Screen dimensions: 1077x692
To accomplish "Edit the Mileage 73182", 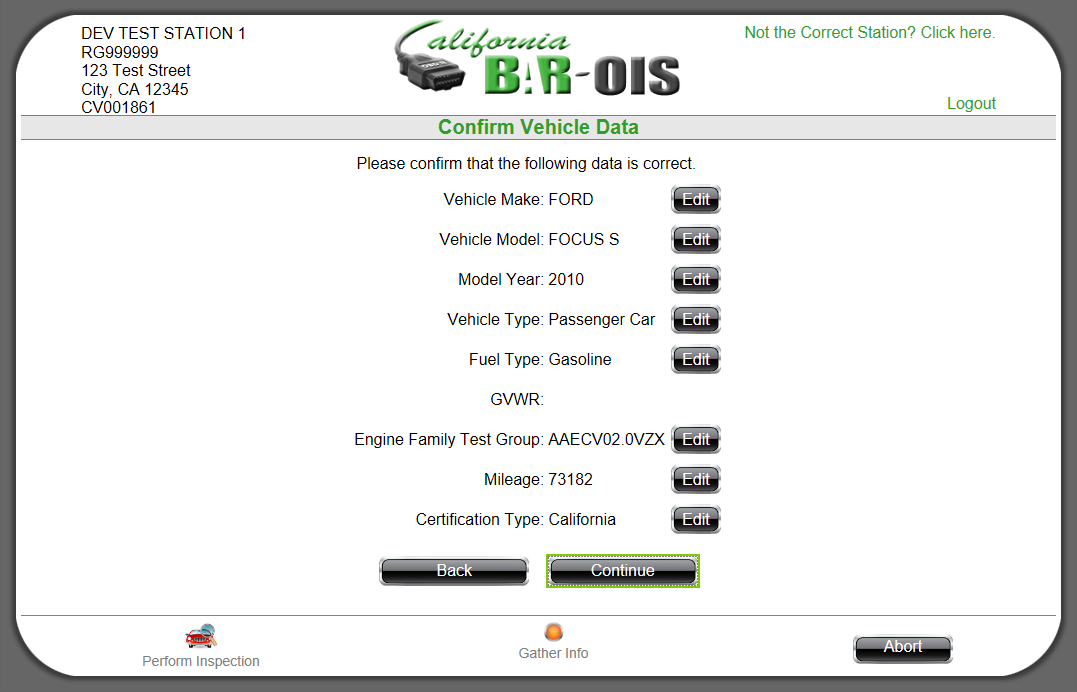I will pyautogui.click(x=696, y=480).
